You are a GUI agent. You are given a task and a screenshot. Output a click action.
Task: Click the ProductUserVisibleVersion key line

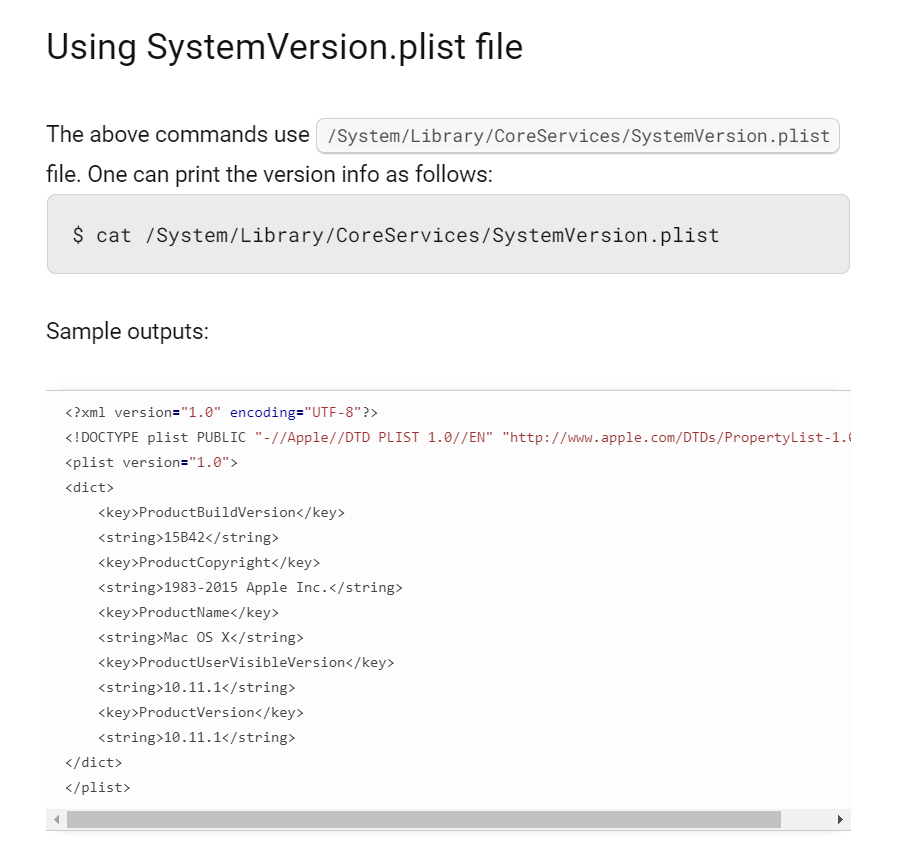tap(246, 662)
